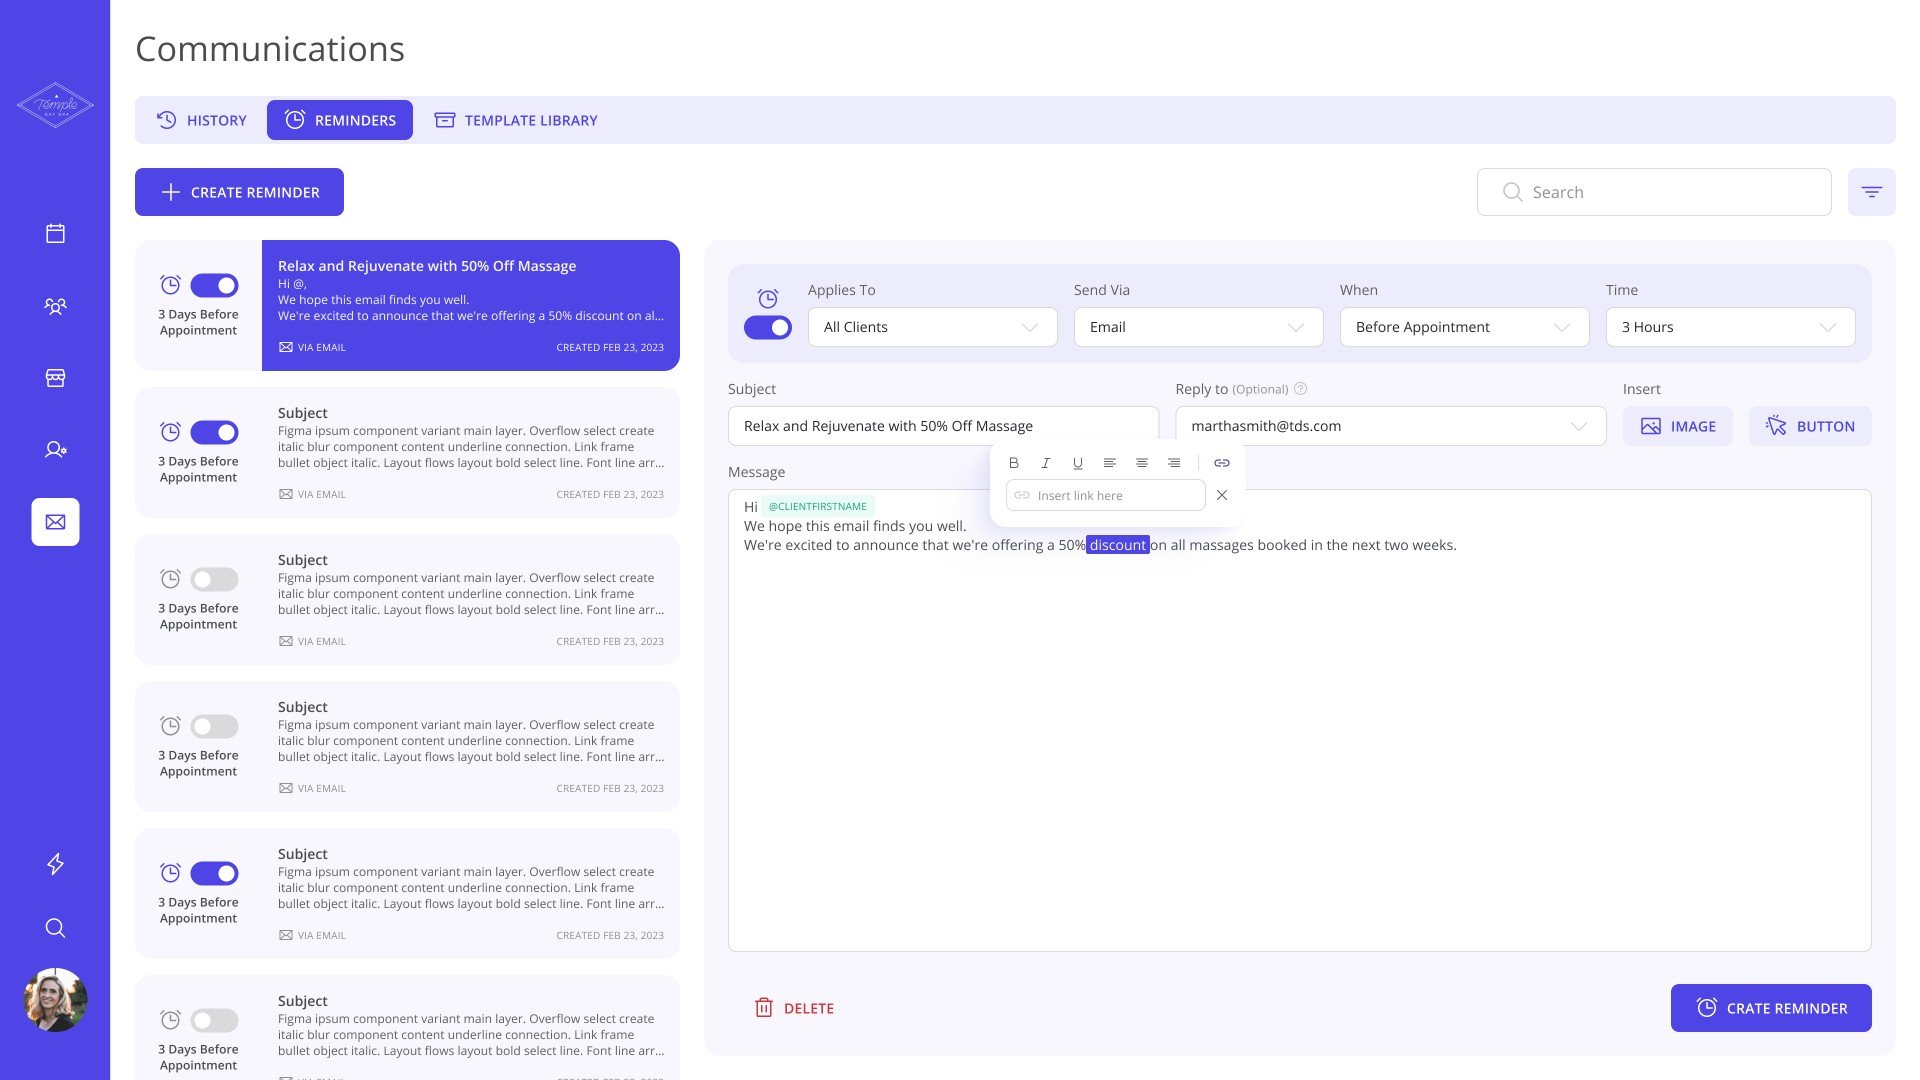Screen dimensions: 1920x1080
Task: Click the underline formatting icon
Action: point(1077,463)
